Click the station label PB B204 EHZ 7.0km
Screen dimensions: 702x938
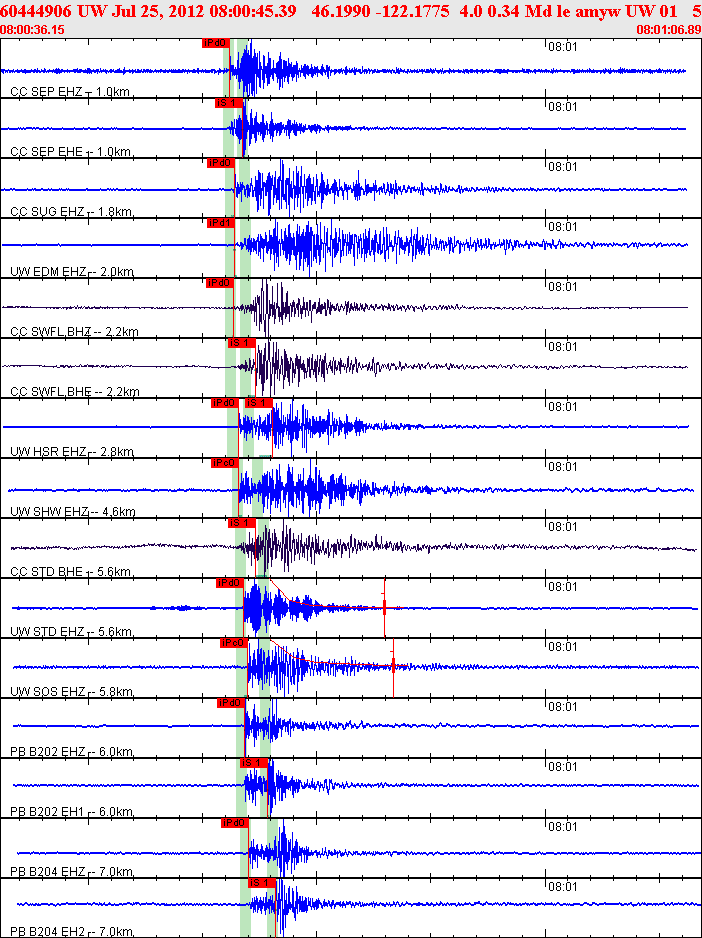coord(72,872)
